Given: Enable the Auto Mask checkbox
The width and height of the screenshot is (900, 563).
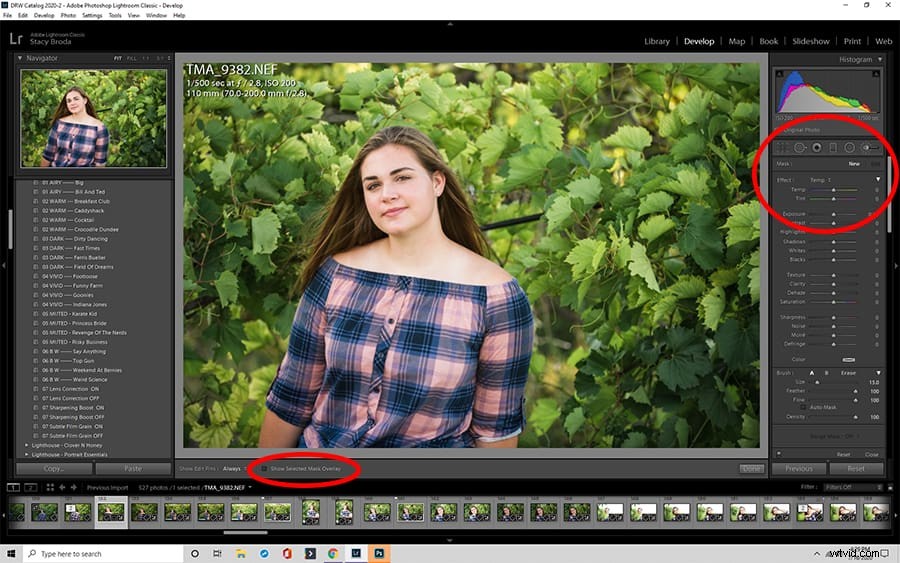Looking at the screenshot, I should [804, 407].
